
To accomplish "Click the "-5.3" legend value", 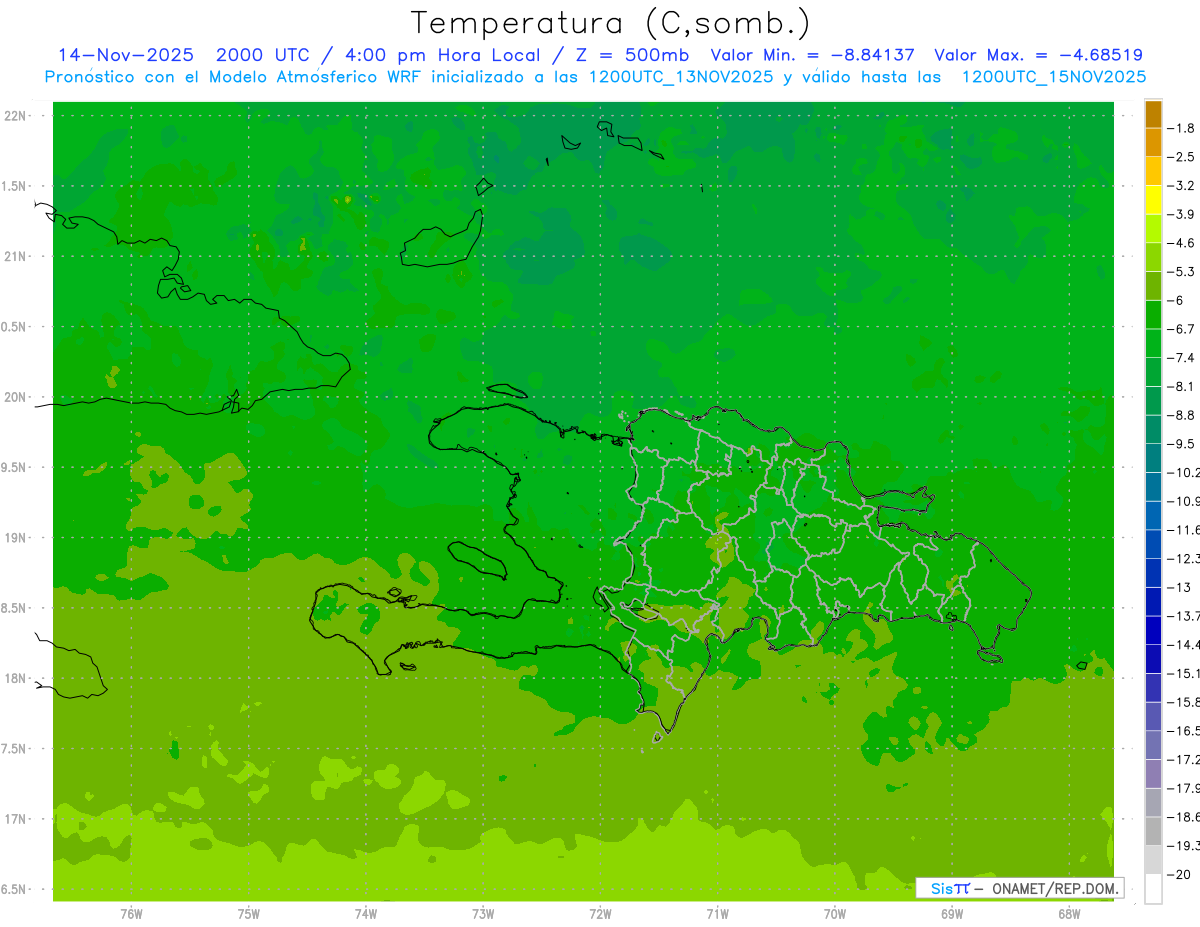I will [1182, 272].
